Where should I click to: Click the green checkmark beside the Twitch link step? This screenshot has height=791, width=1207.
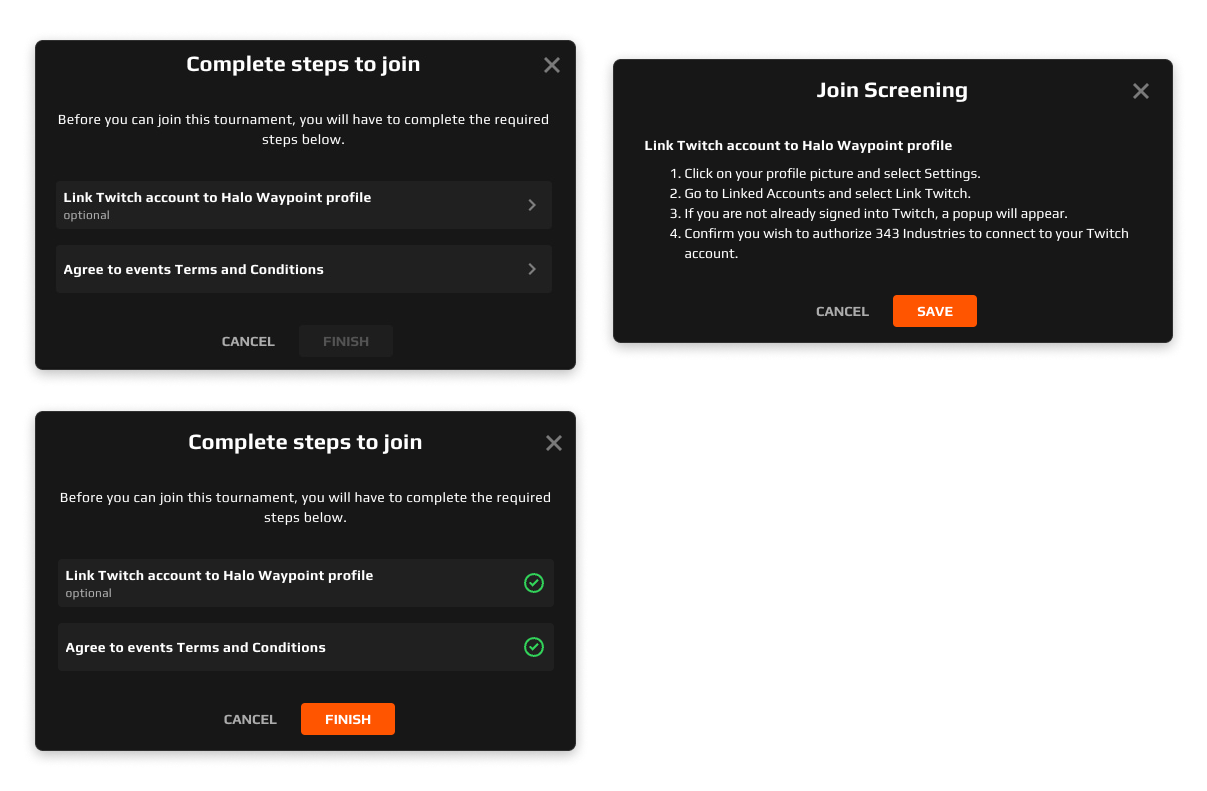533,583
